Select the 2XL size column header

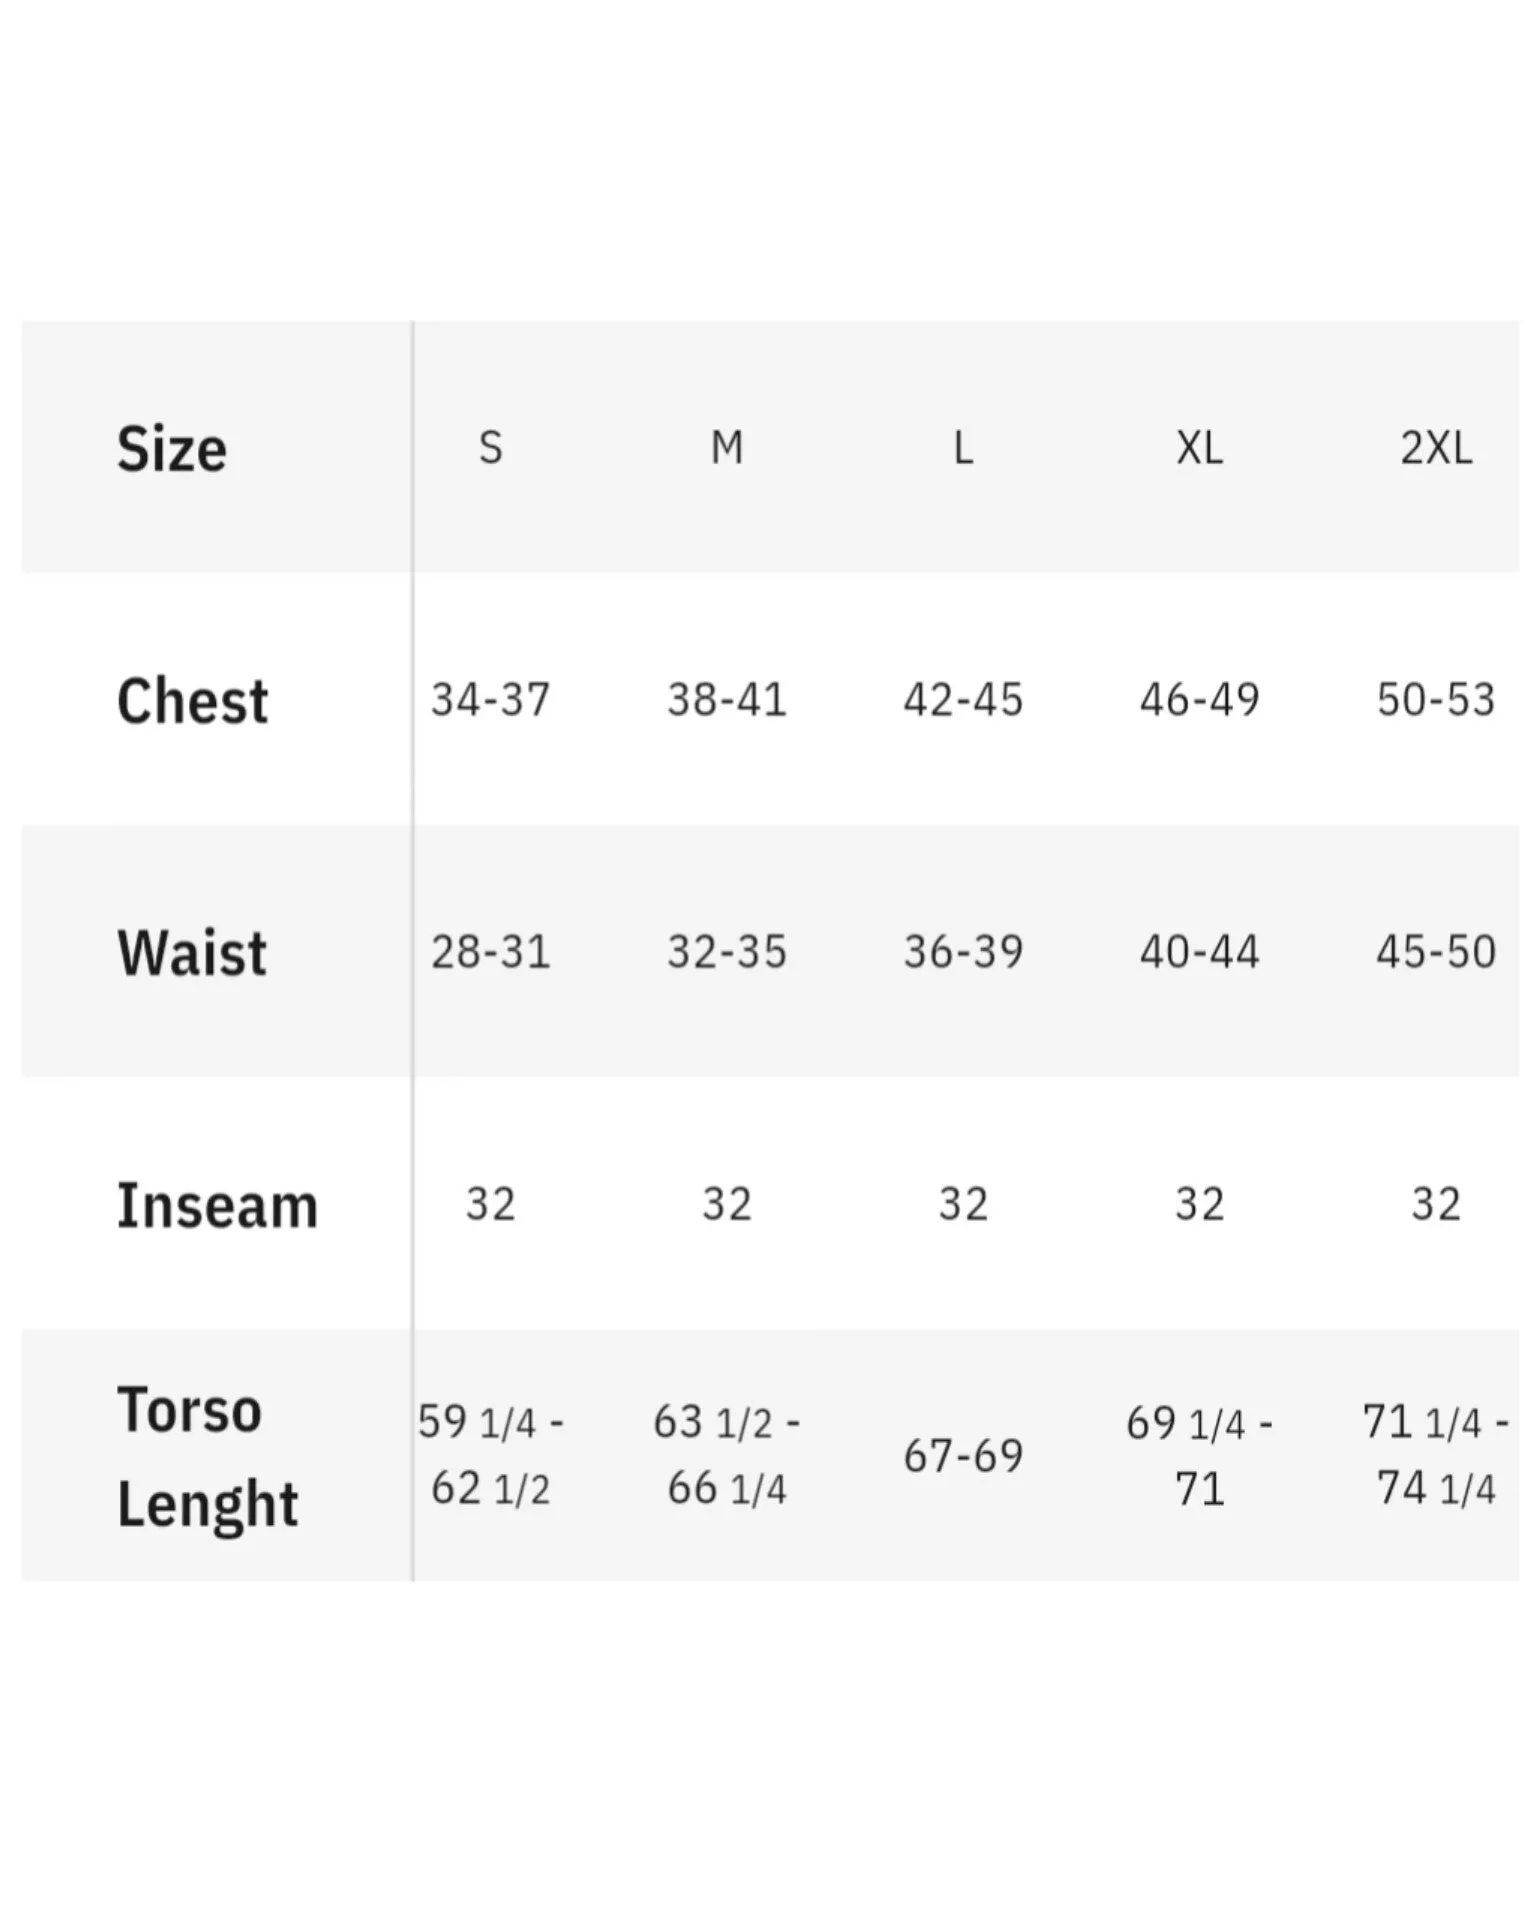[x=1436, y=447]
